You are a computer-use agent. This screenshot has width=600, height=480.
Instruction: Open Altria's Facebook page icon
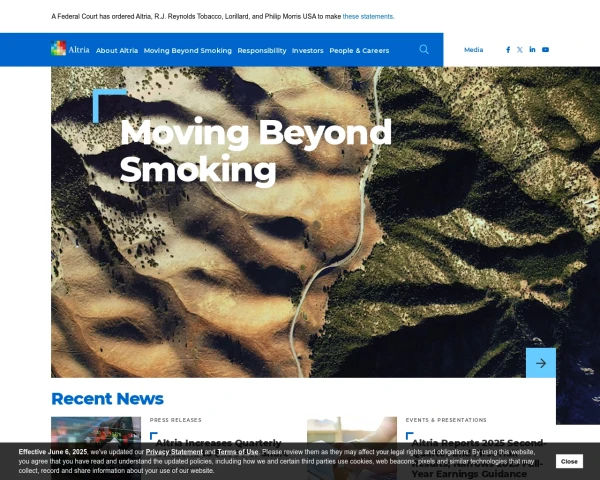(x=508, y=49)
